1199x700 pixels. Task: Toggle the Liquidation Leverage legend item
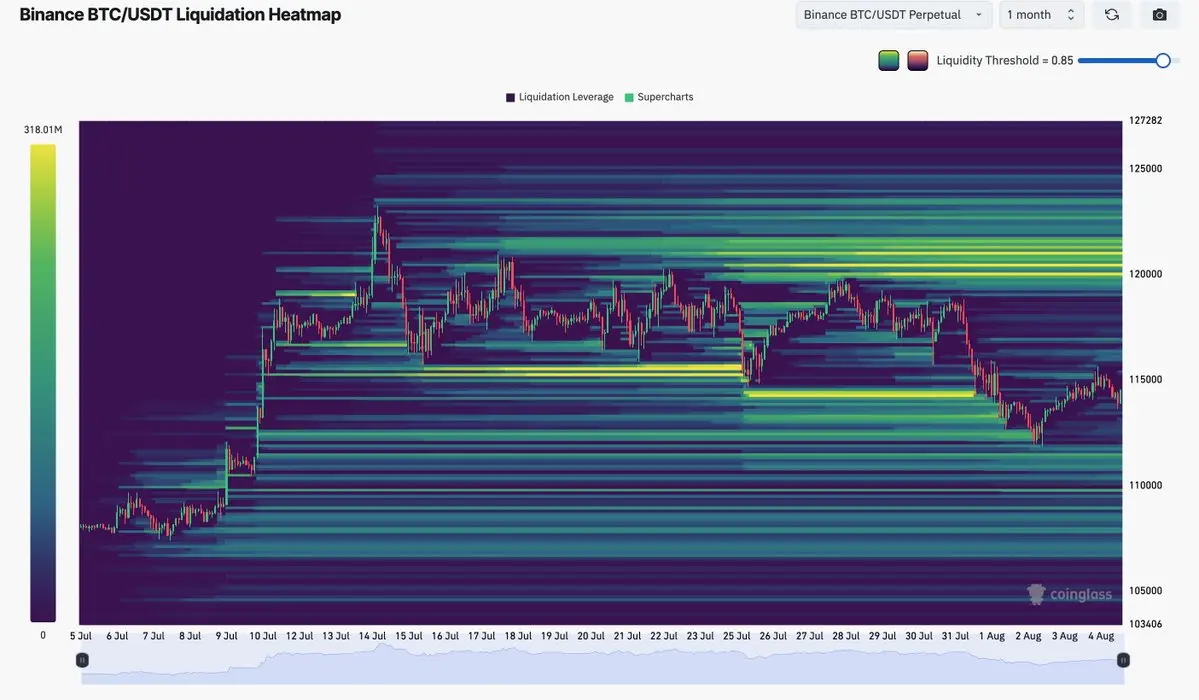click(x=560, y=97)
